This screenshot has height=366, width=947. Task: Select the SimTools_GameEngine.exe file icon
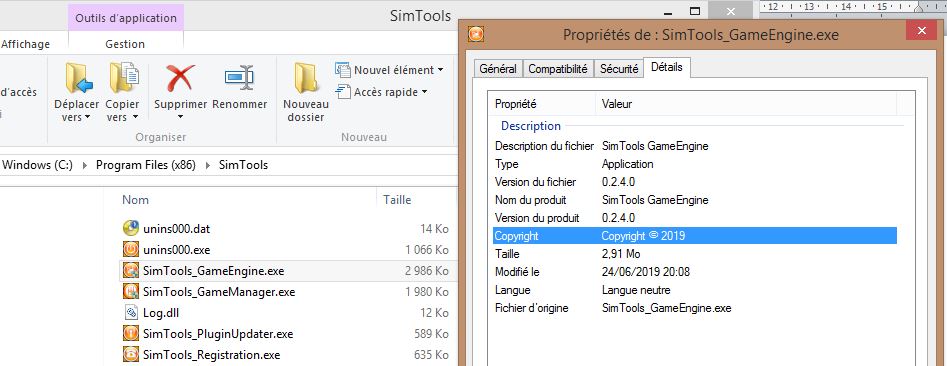point(130,270)
